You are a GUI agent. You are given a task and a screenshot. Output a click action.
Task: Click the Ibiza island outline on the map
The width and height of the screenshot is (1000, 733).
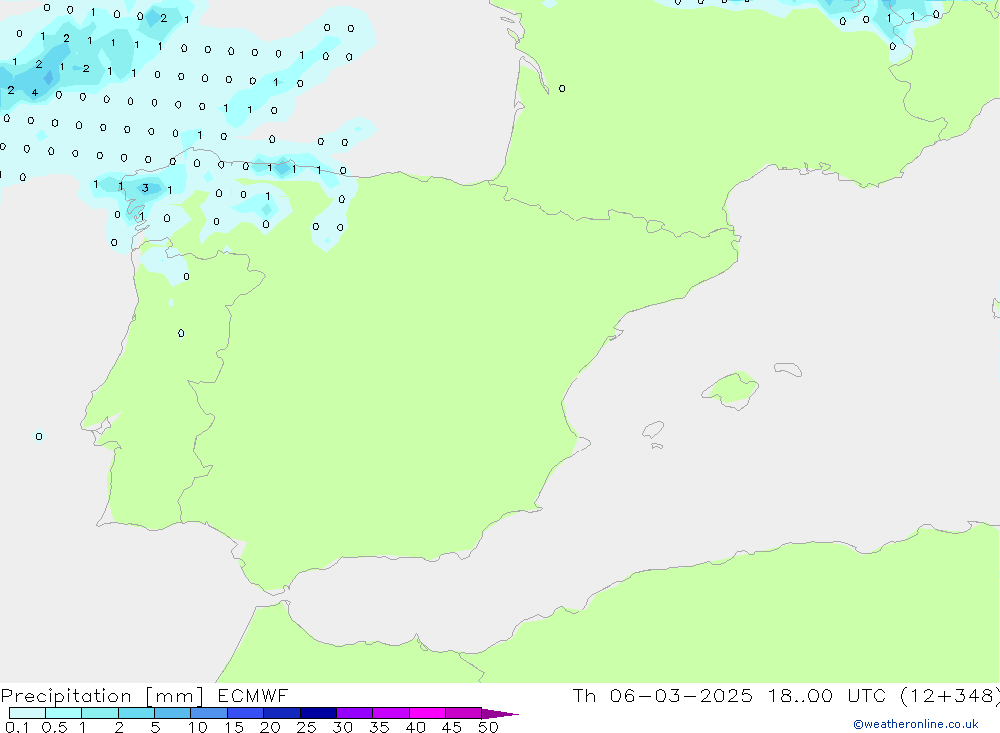[x=653, y=429]
